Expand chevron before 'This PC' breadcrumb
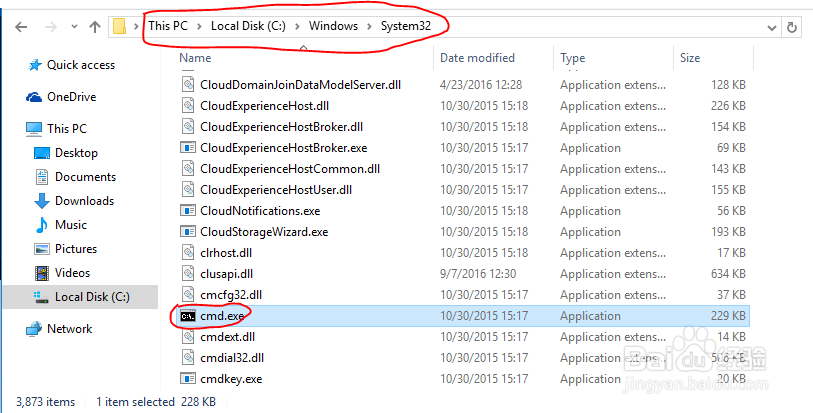 [x=137, y=26]
